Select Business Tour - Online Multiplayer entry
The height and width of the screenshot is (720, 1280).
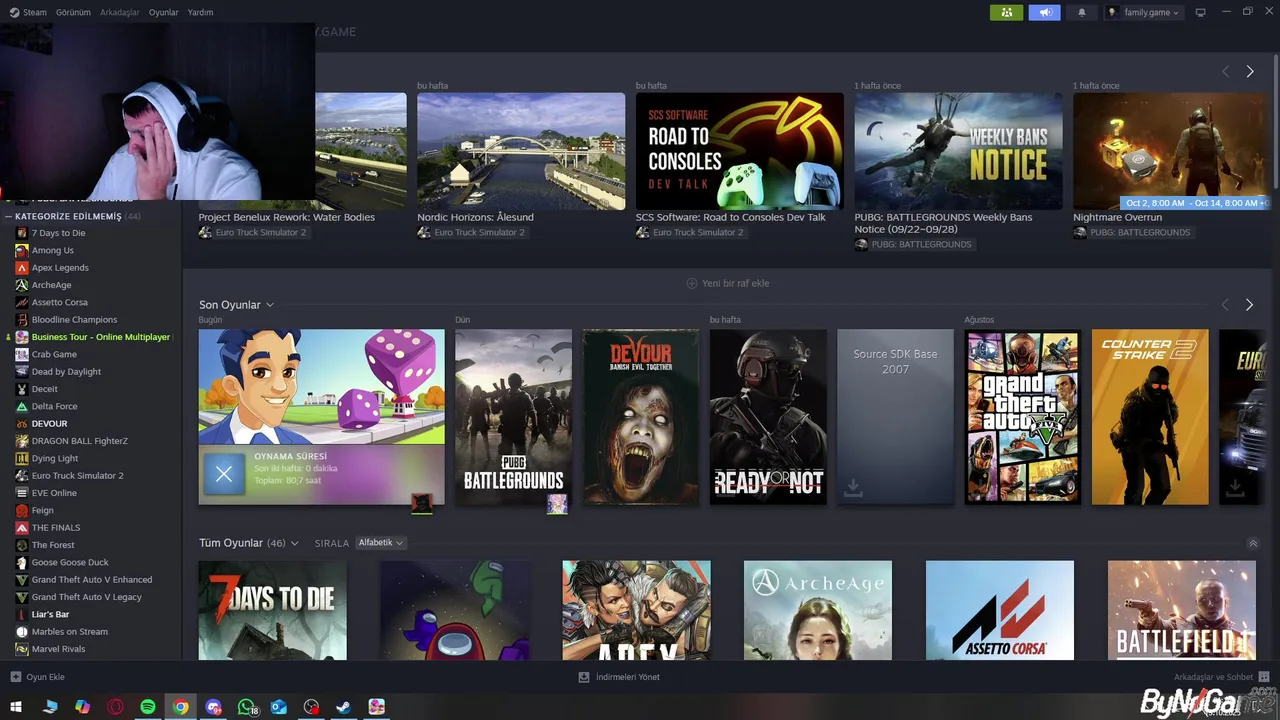point(100,337)
